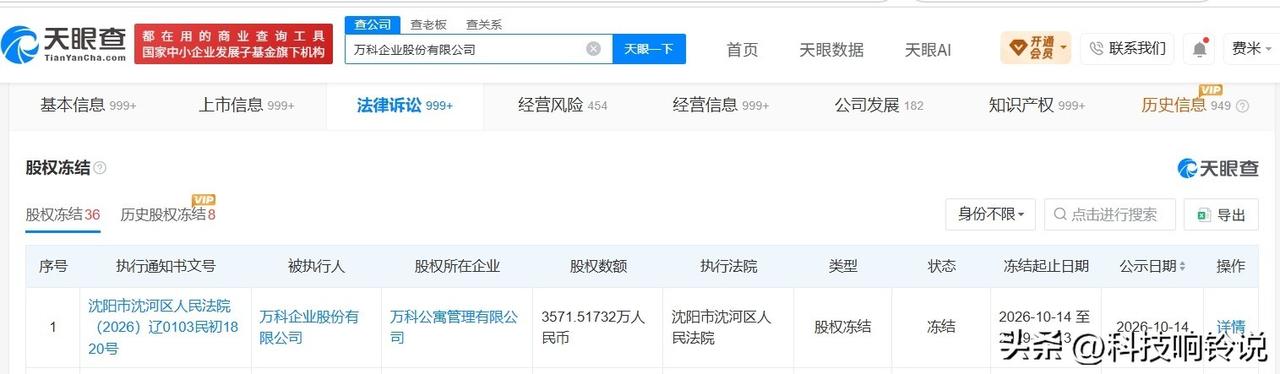Click the 导出 export button
This screenshot has height=374, width=1280.
[x=1221, y=214]
